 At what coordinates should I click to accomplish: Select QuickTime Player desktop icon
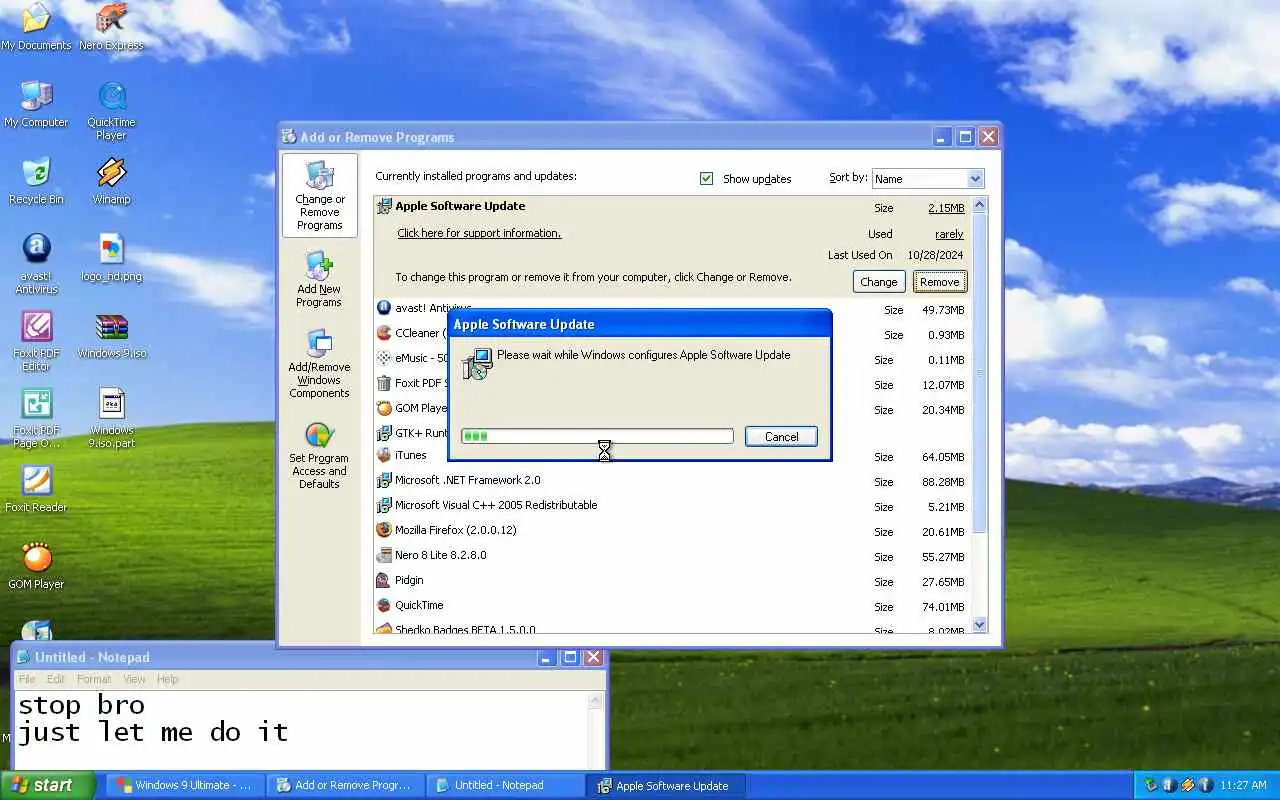pos(111,110)
